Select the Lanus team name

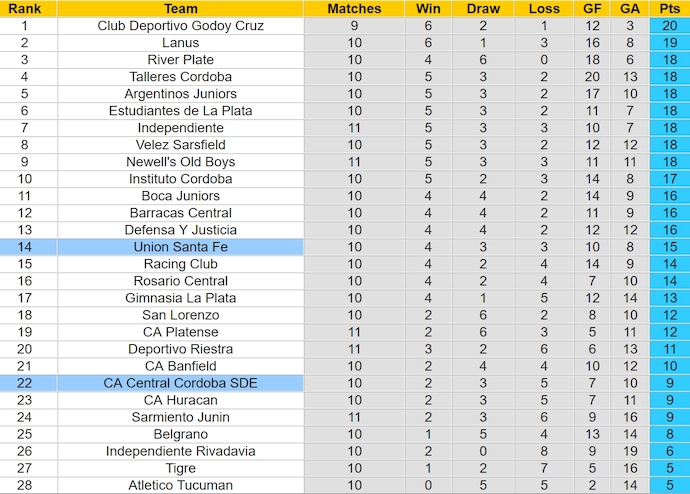click(x=180, y=43)
